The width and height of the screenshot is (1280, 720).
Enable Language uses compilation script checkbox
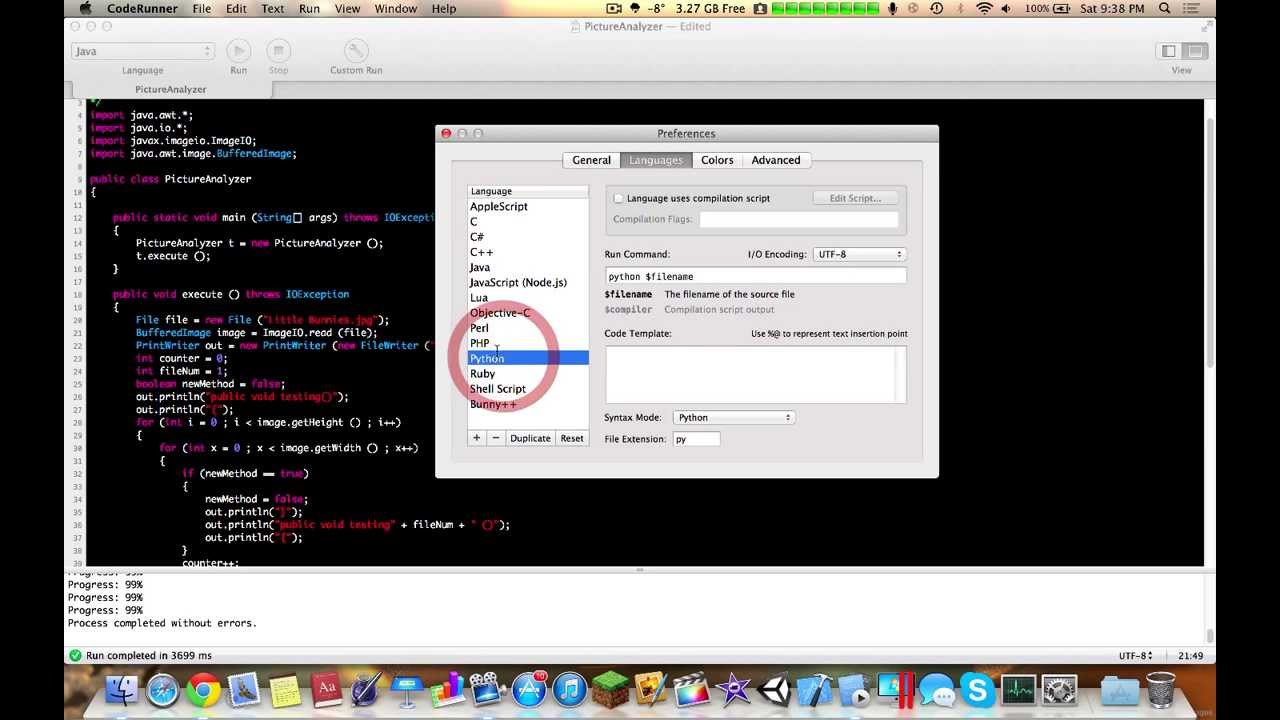click(618, 199)
